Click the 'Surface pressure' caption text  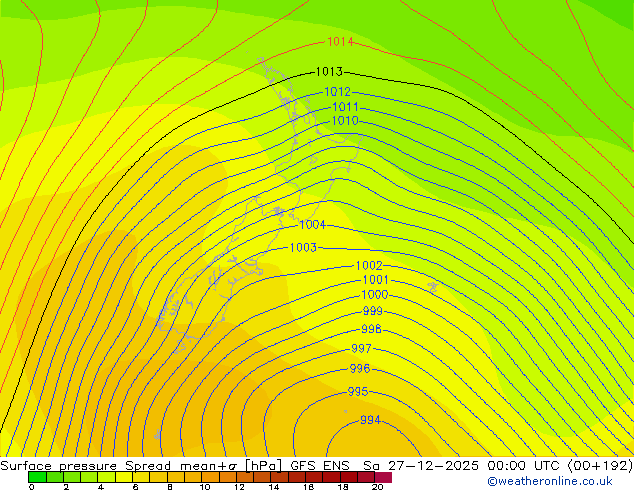pos(59,466)
